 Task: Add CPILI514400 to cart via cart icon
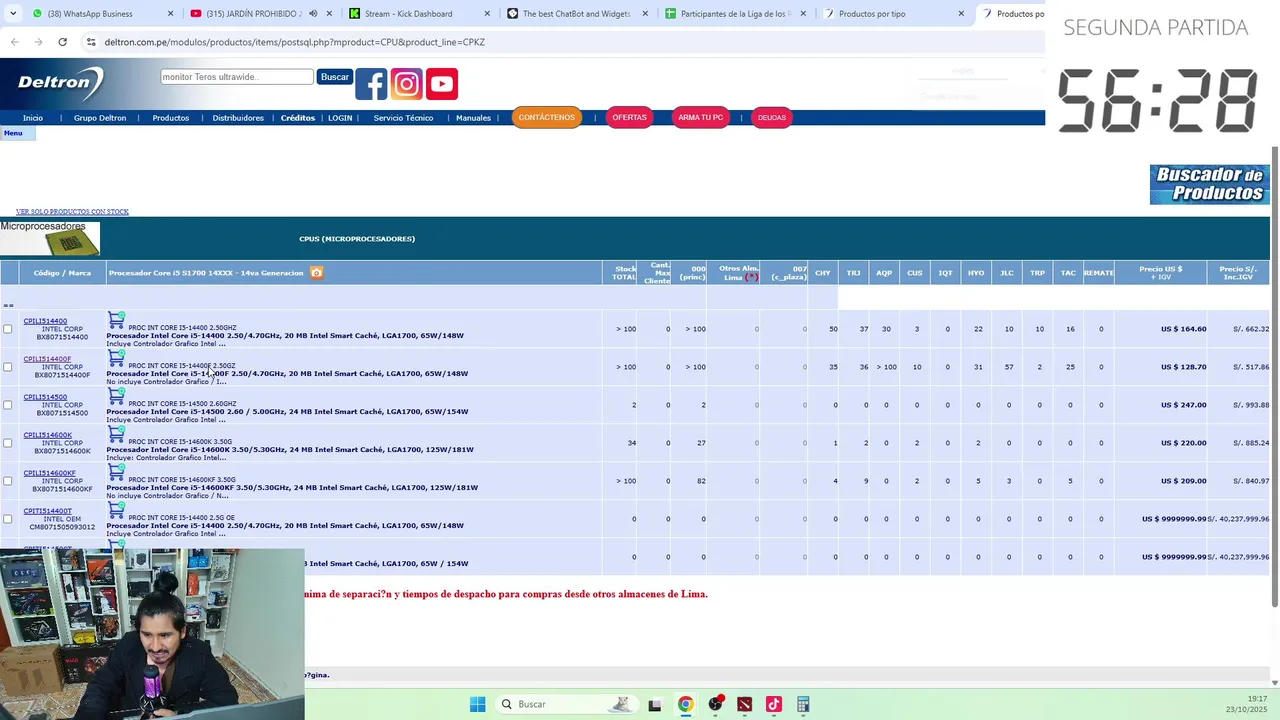(116, 320)
